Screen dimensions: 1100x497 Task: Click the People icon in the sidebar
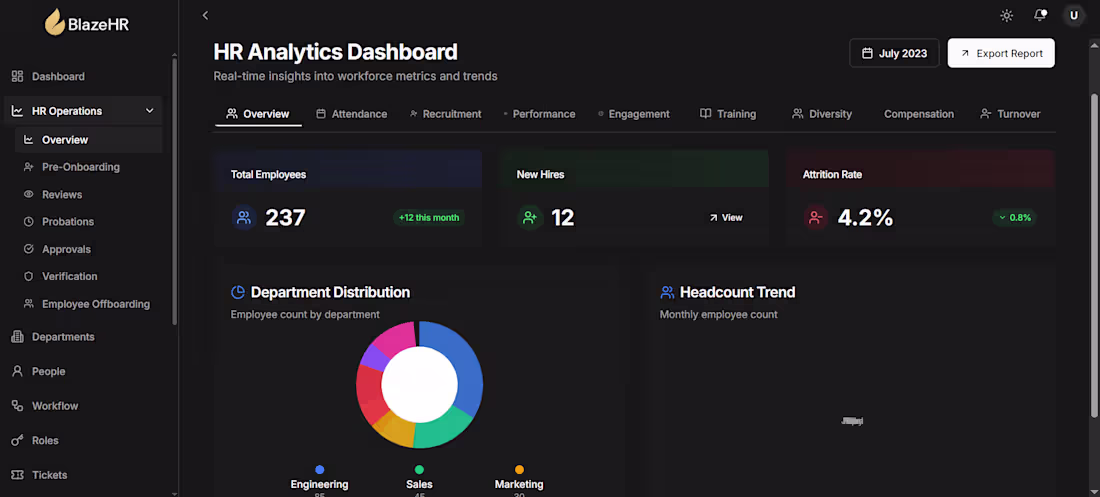(18, 371)
